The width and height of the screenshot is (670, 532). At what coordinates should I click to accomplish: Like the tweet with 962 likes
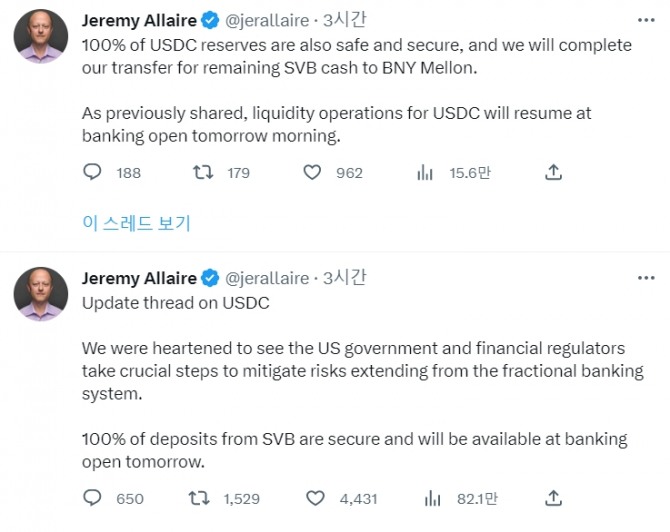point(312,172)
